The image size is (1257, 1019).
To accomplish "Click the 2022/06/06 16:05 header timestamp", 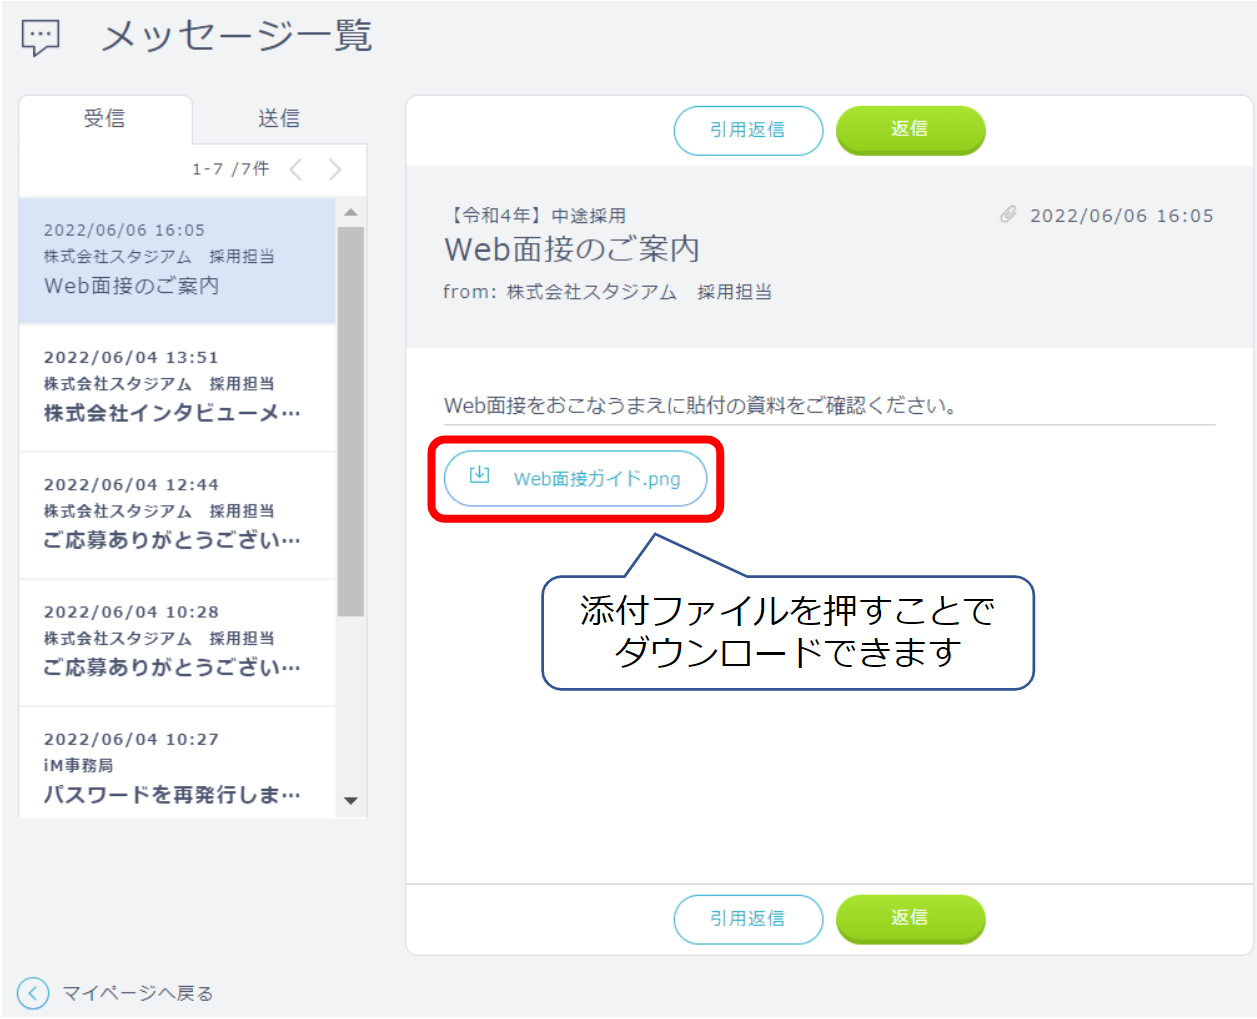I will pyautogui.click(x=1122, y=216).
